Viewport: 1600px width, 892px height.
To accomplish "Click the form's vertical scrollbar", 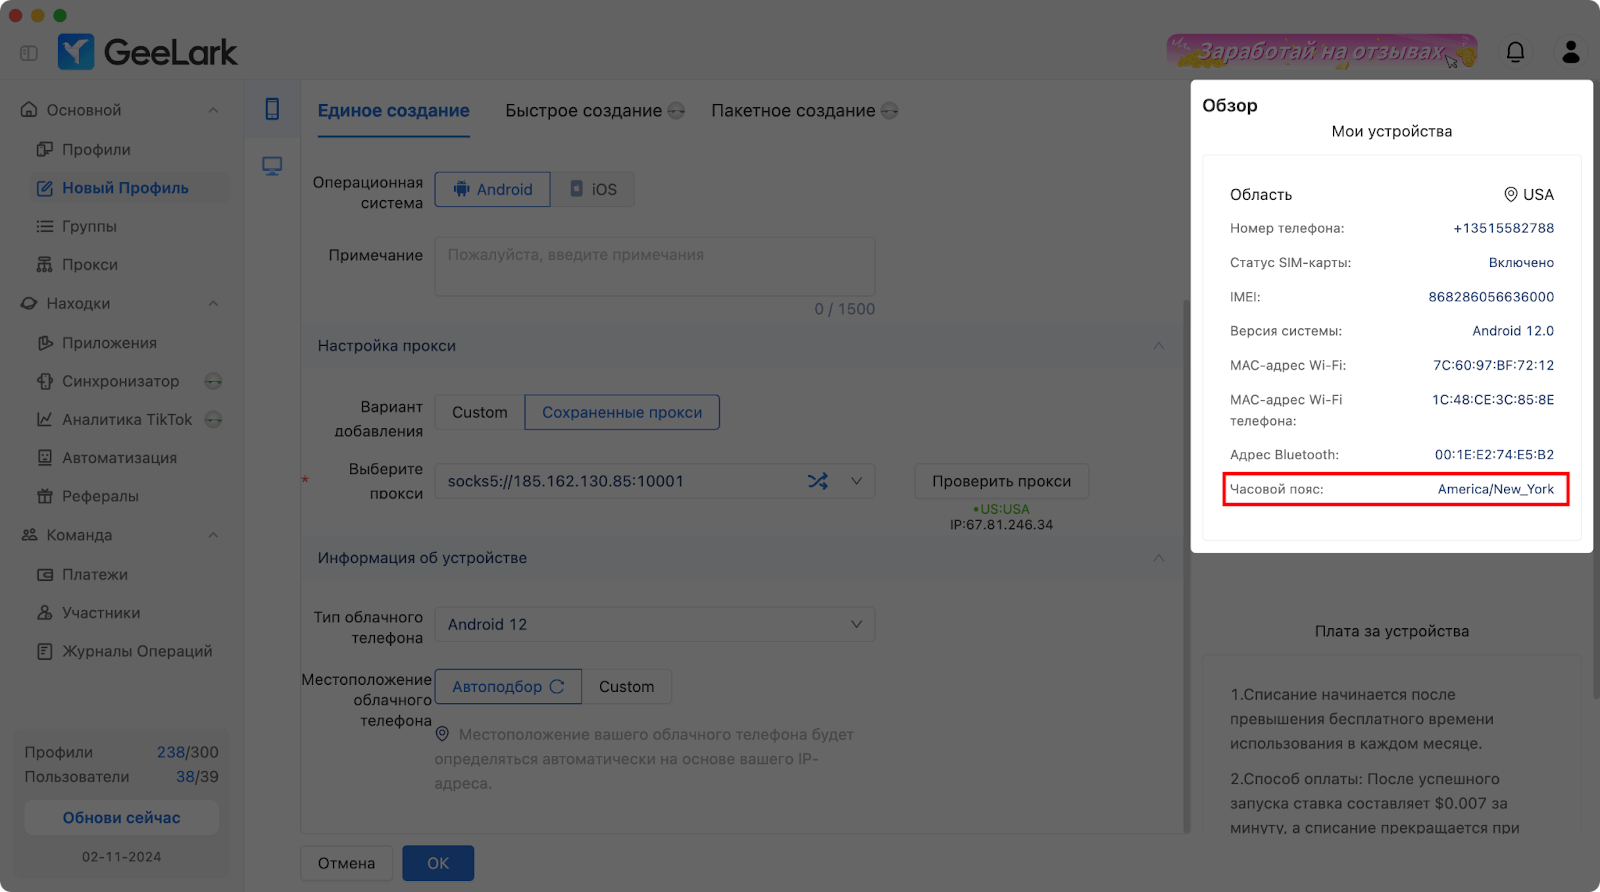I will [1187, 565].
